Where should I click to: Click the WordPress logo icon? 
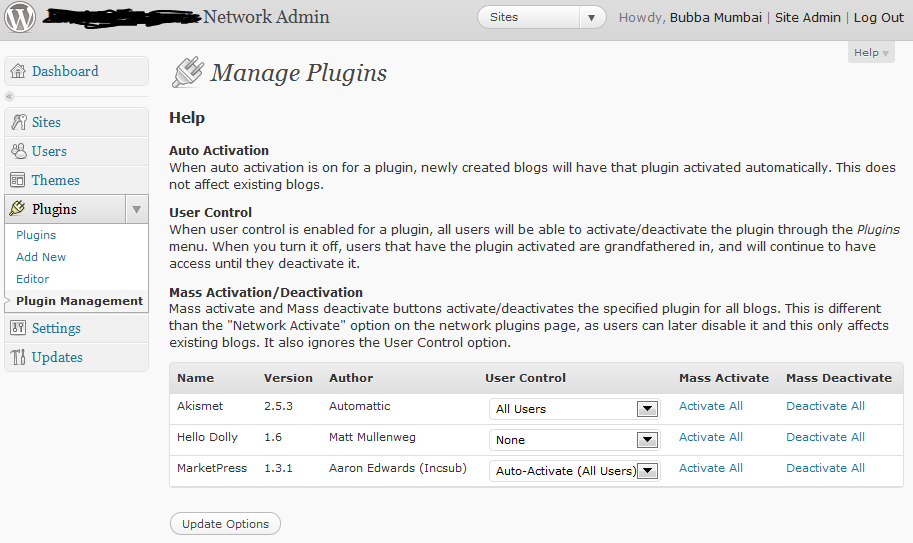[x=20, y=17]
